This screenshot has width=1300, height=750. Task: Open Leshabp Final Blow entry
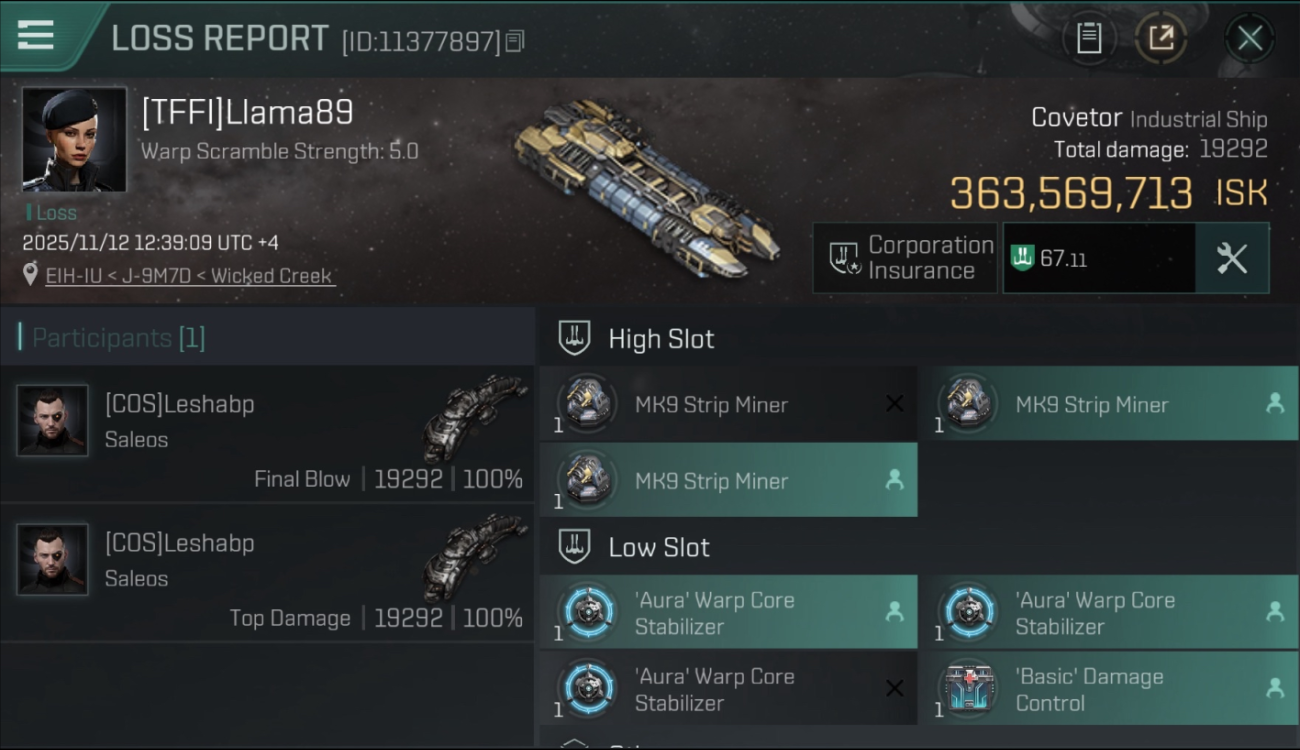coord(267,434)
